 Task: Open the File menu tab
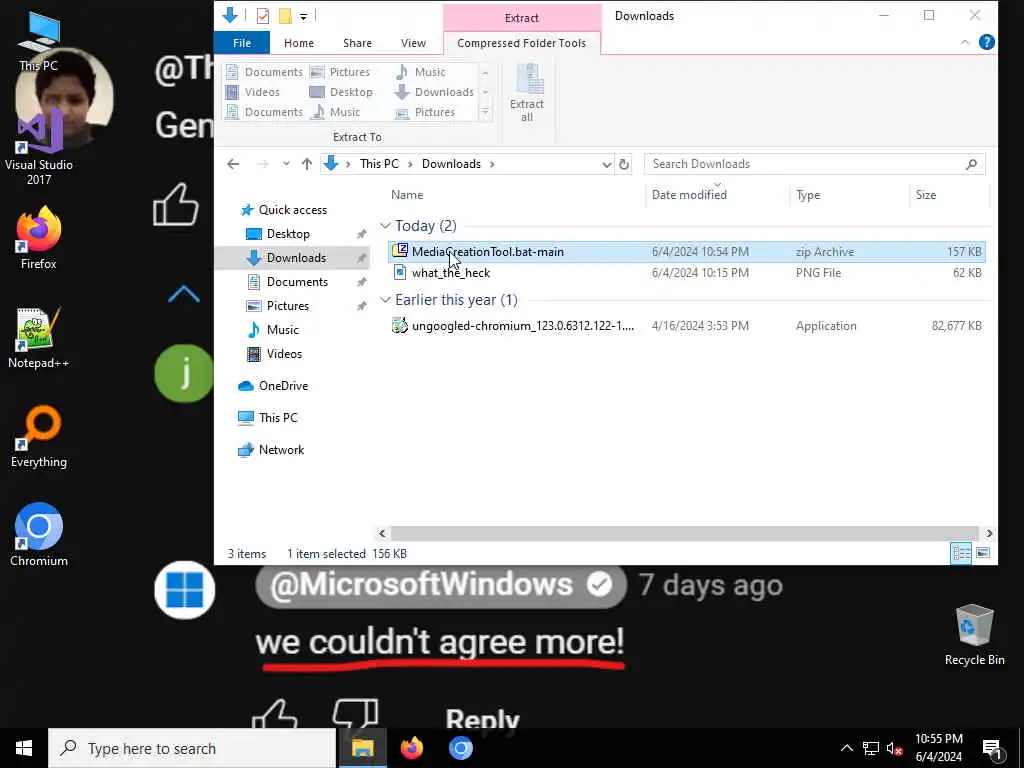[x=242, y=43]
